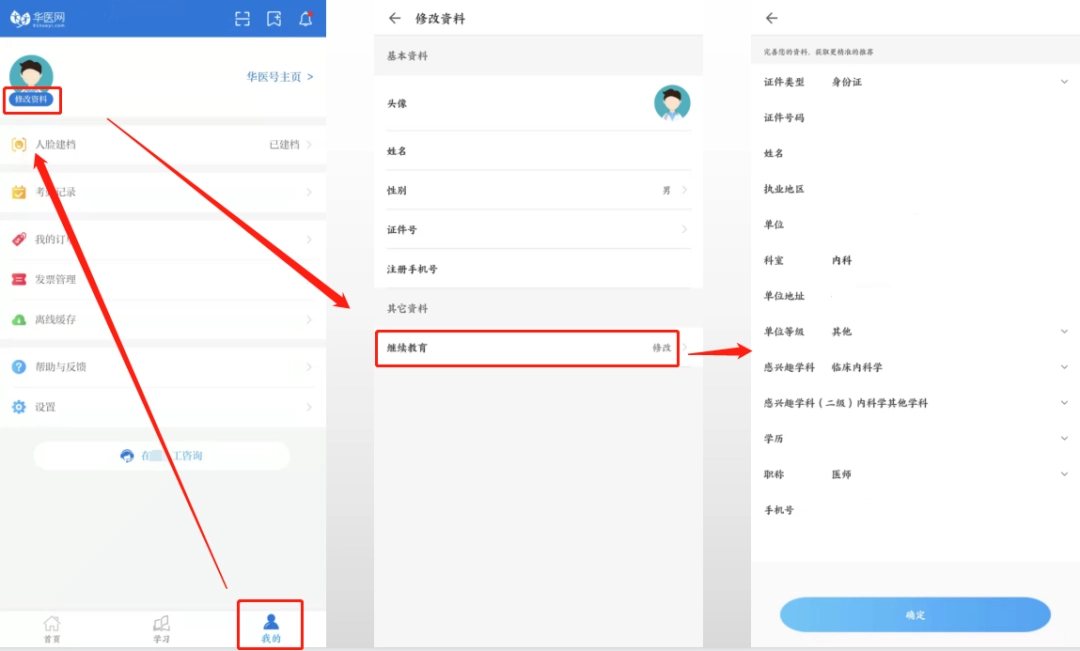The height and width of the screenshot is (651, 1080).
Task: Select the 我的 profile tab
Action: click(271, 628)
